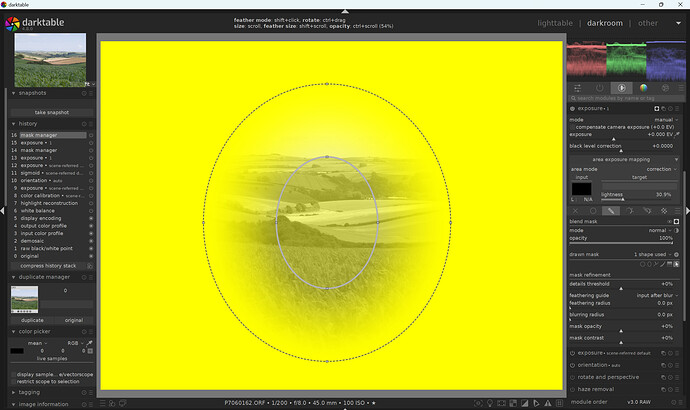Open the quick access panel module group
This screenshot has width=690, height=410.
577,88
